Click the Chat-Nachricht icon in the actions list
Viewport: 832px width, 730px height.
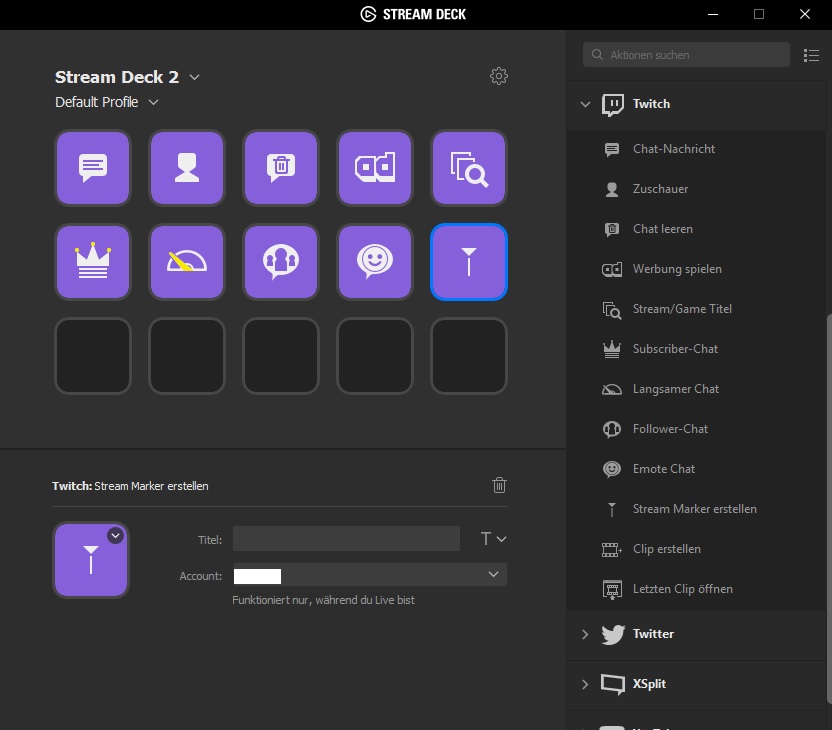pyautogui.click(x=612, y=150)
